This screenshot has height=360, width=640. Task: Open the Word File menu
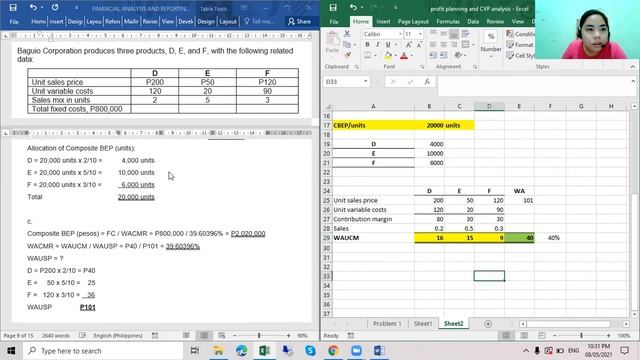[14, 22]
